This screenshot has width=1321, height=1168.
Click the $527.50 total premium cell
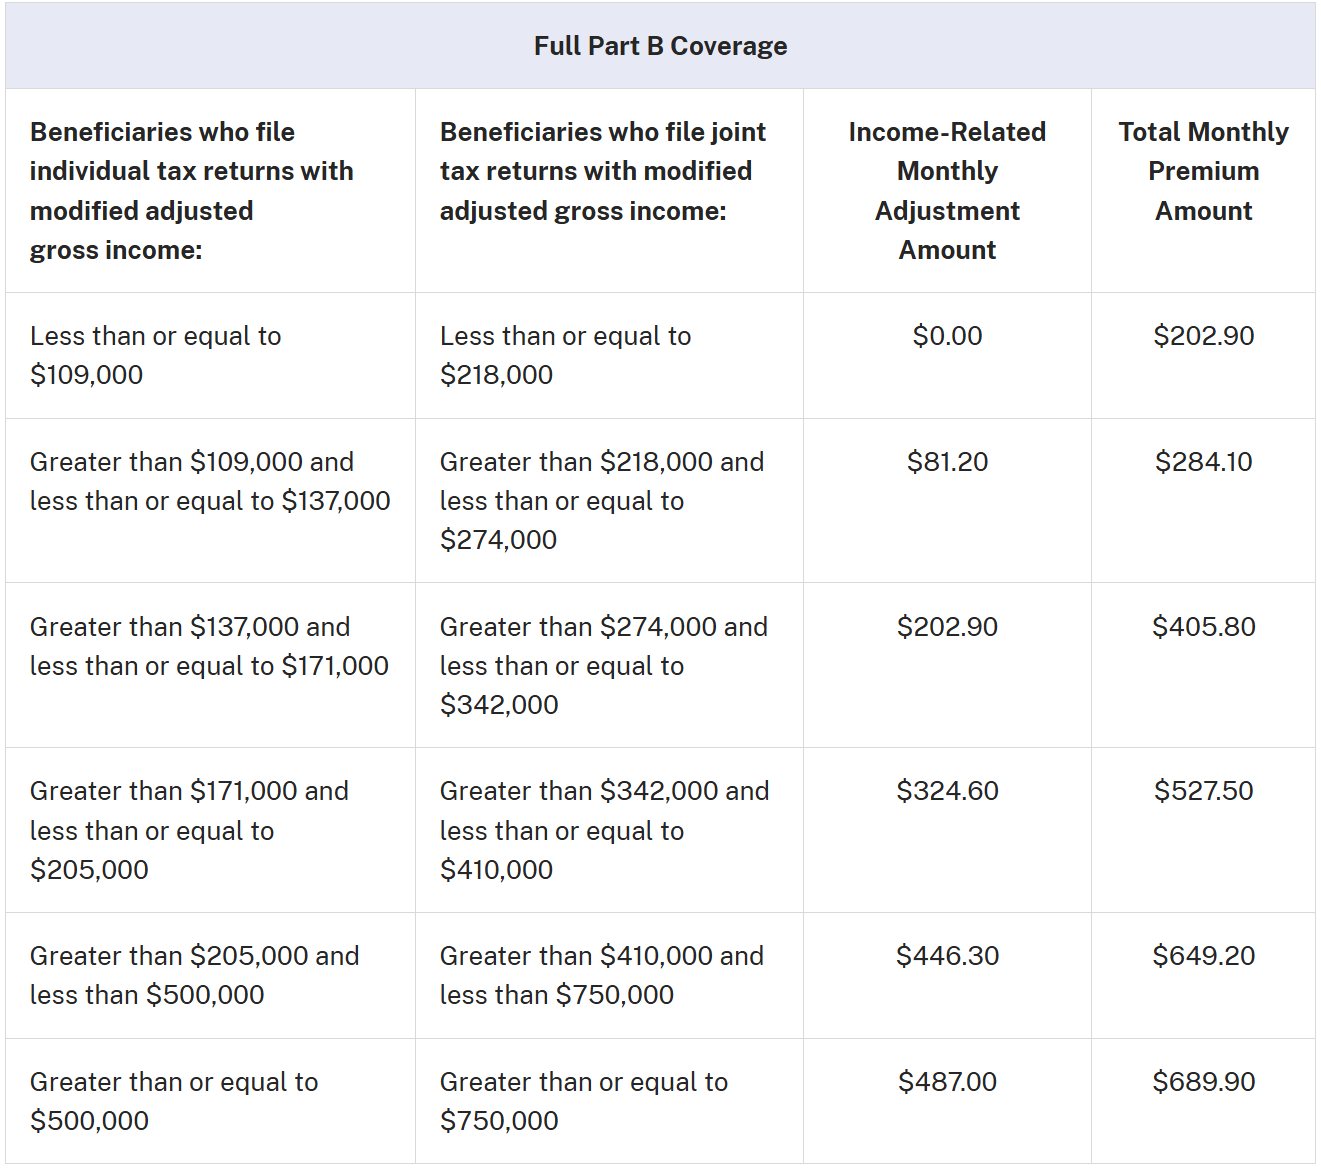click(x=1203, y=791)
